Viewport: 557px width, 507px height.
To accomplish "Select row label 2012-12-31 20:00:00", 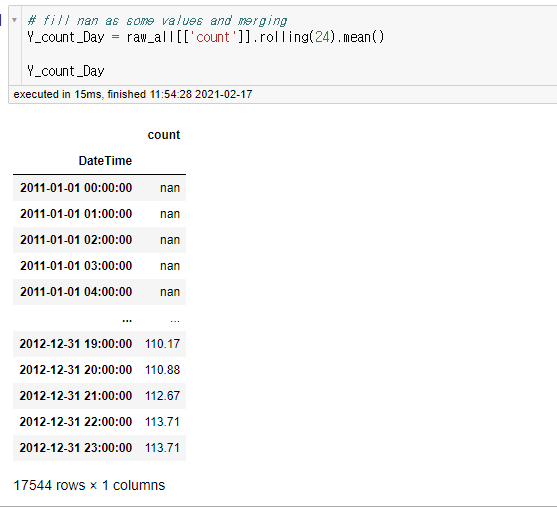I will pos(76,370).
